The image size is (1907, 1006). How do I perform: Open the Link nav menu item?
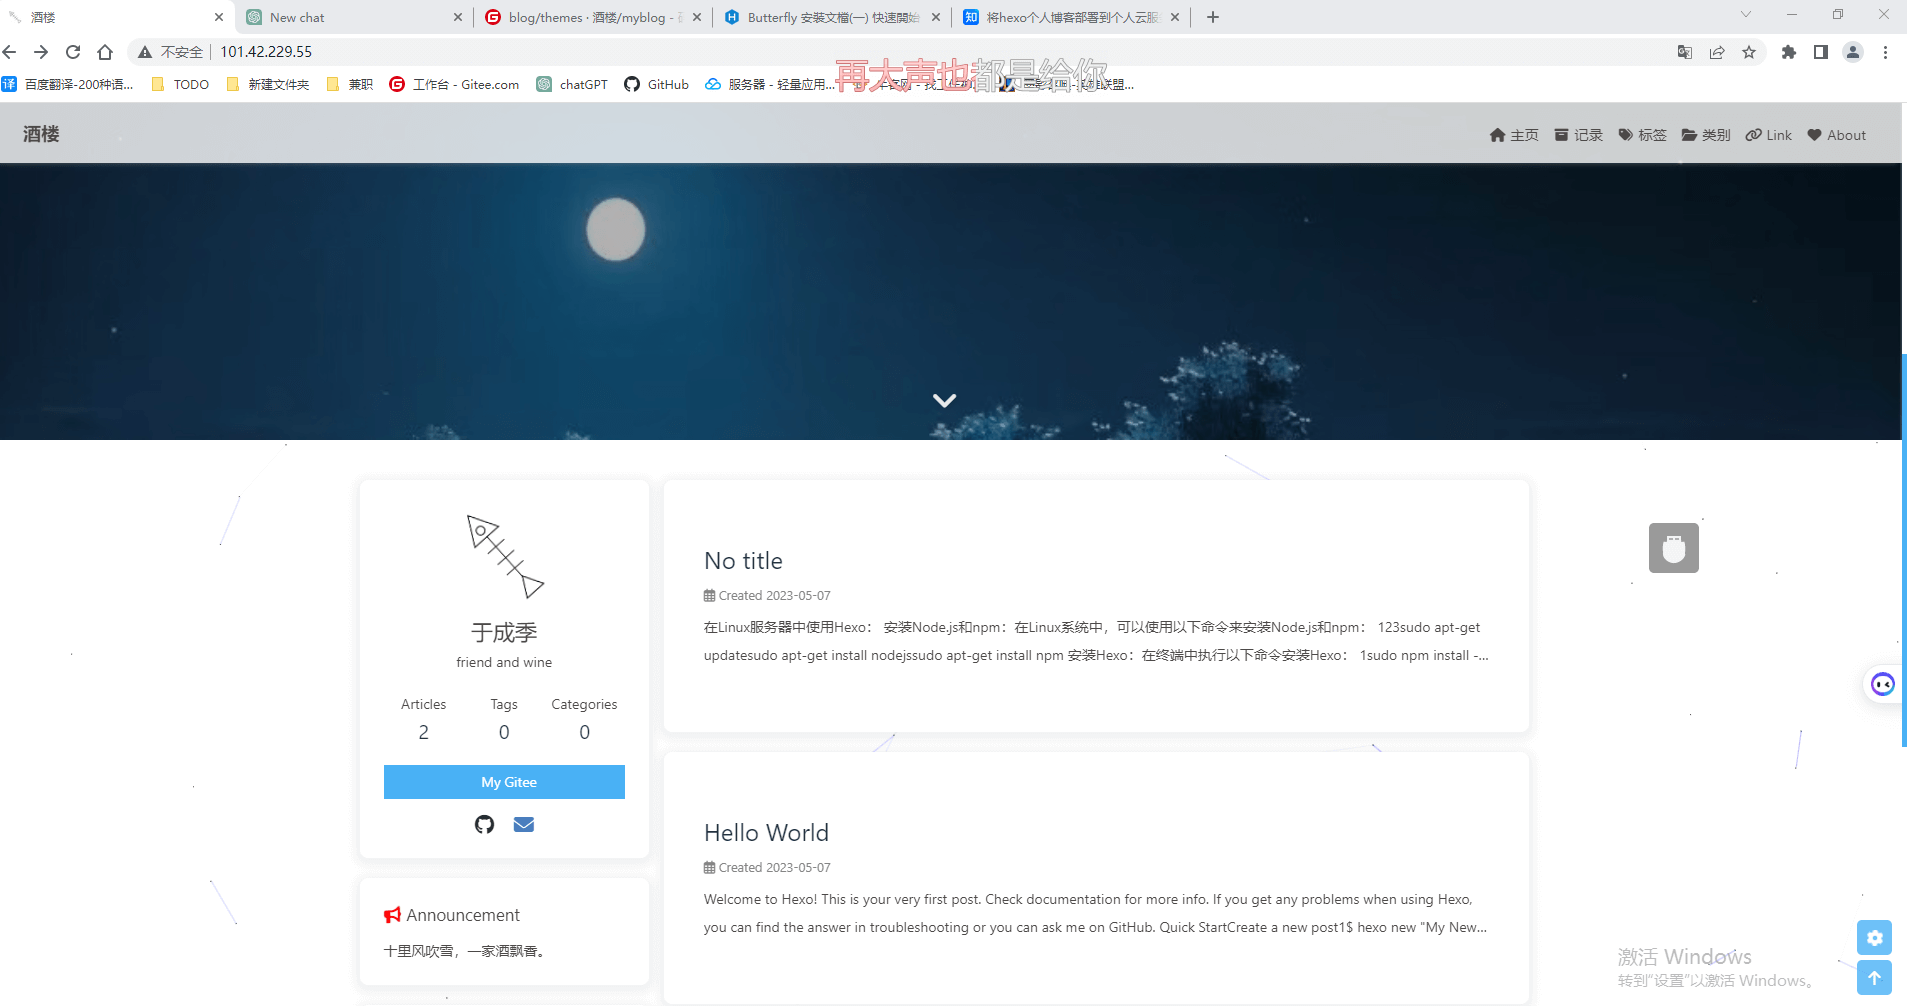pos(1769,135)
